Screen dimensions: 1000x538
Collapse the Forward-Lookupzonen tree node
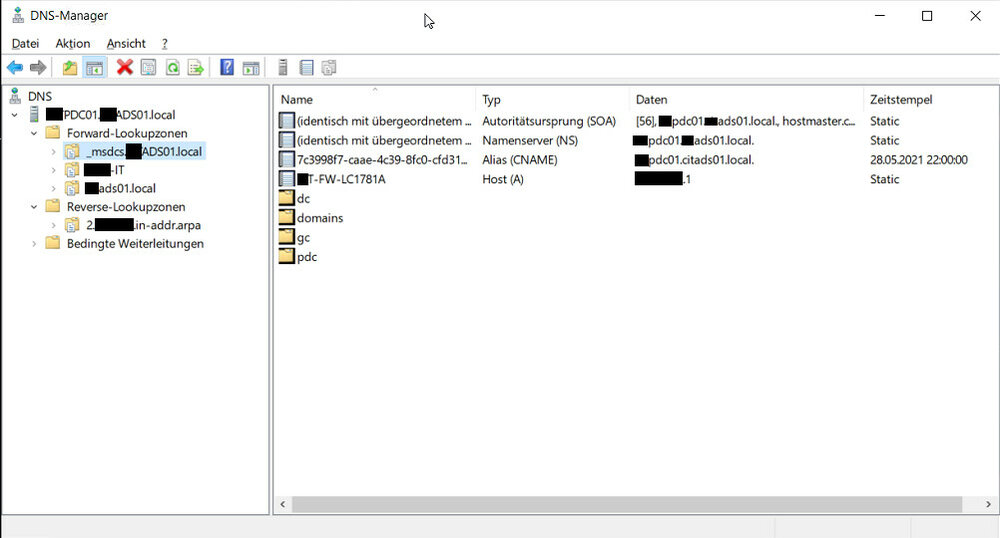[x=34, y=134]
